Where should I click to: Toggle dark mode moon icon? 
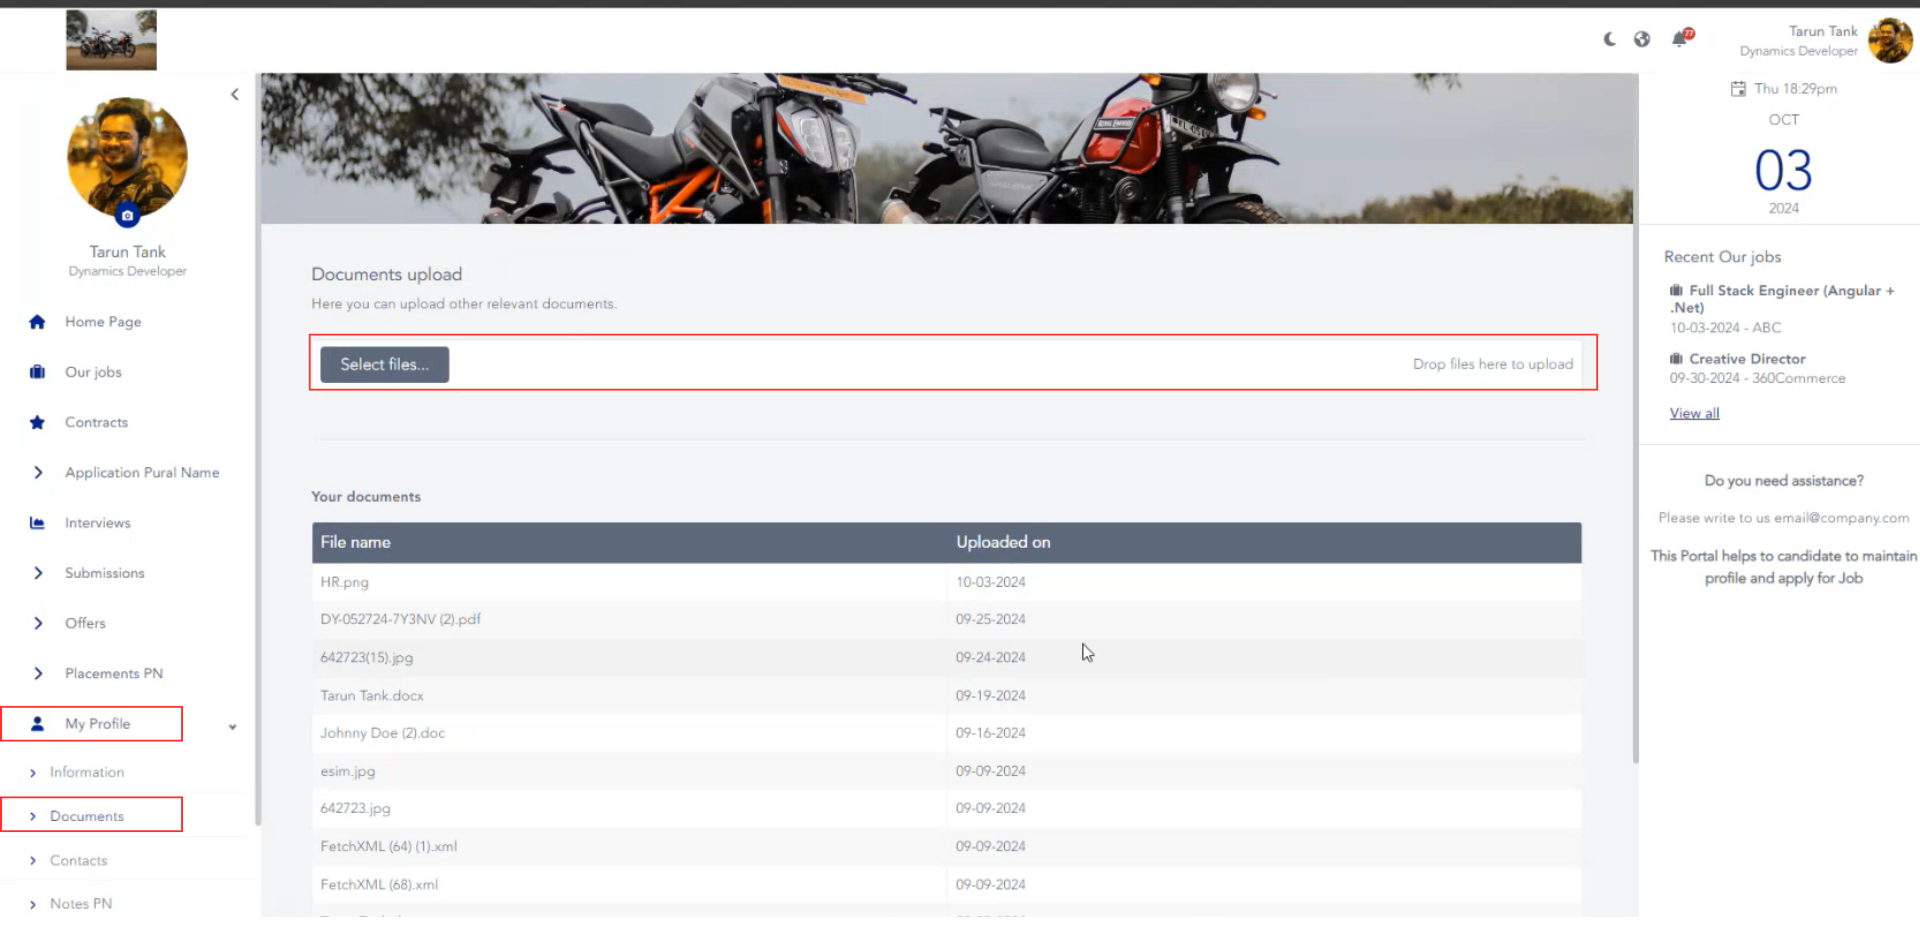pos(1609,39)
